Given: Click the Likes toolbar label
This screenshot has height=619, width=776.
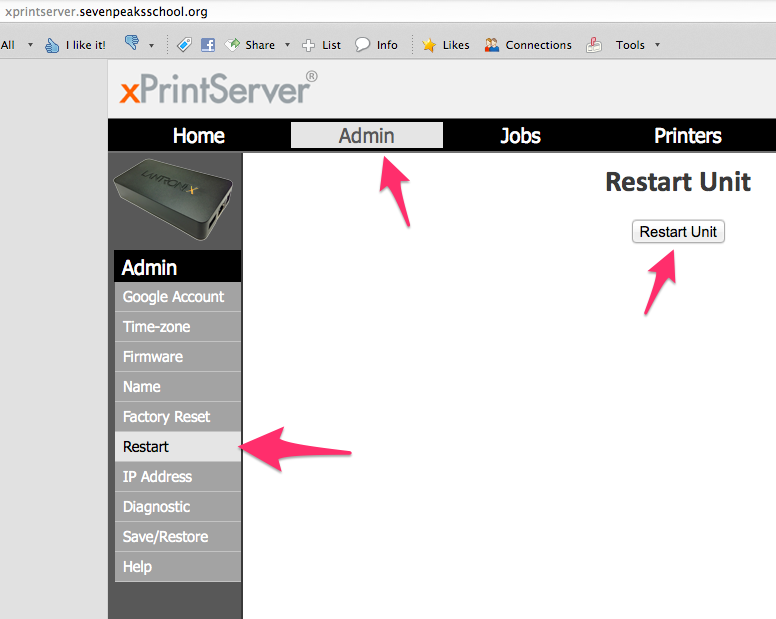Looking at the screenshot, I should 456,45.
